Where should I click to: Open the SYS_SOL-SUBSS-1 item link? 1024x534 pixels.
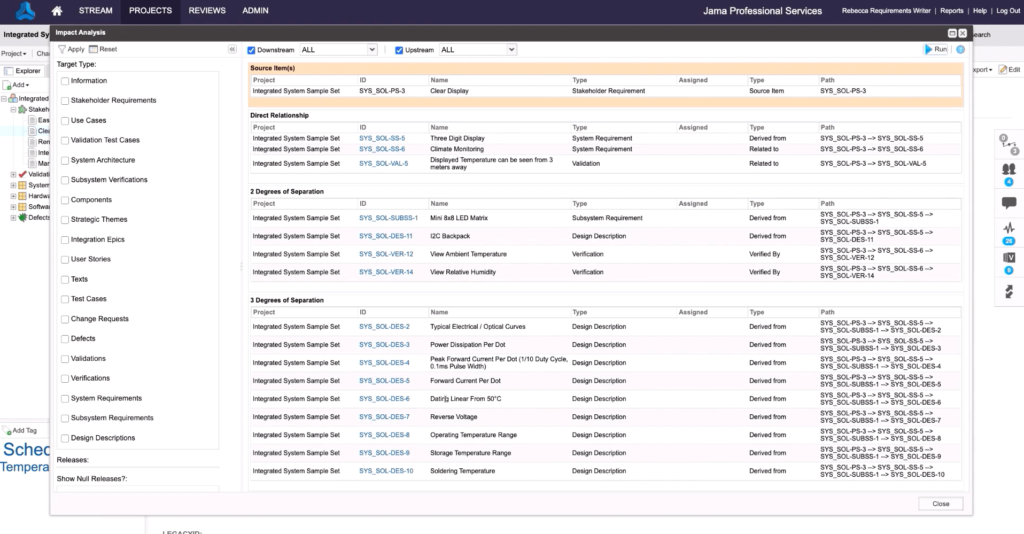click(x=388, y=217)
